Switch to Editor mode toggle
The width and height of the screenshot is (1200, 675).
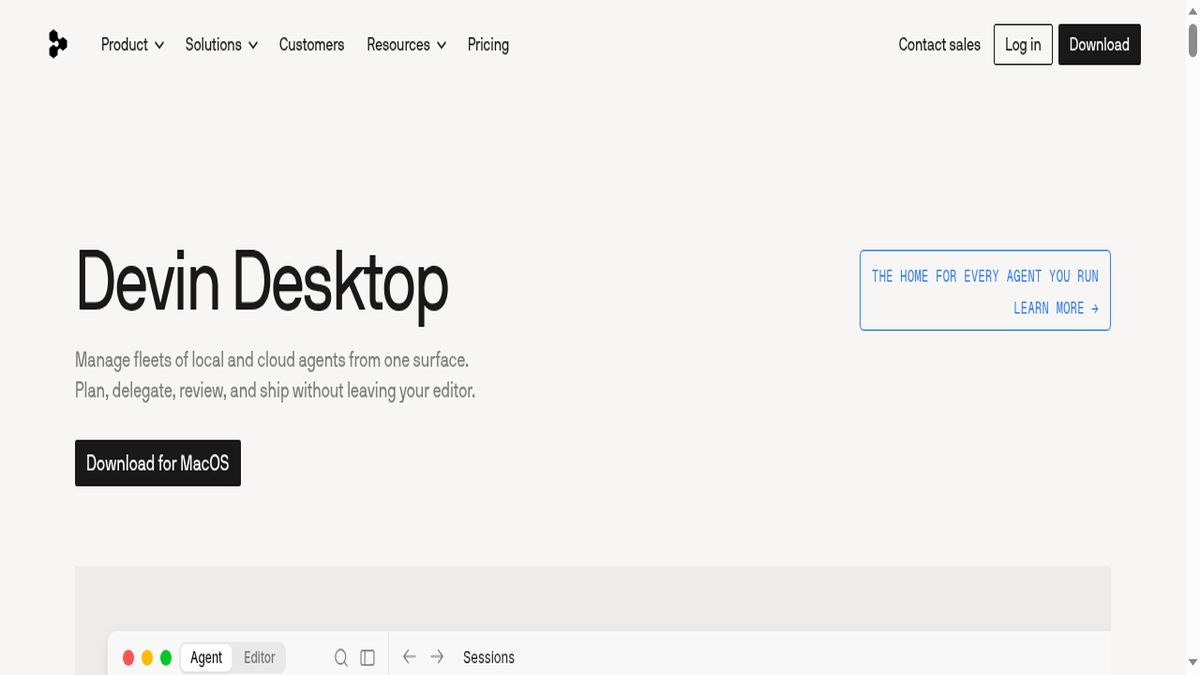(259, 657)
